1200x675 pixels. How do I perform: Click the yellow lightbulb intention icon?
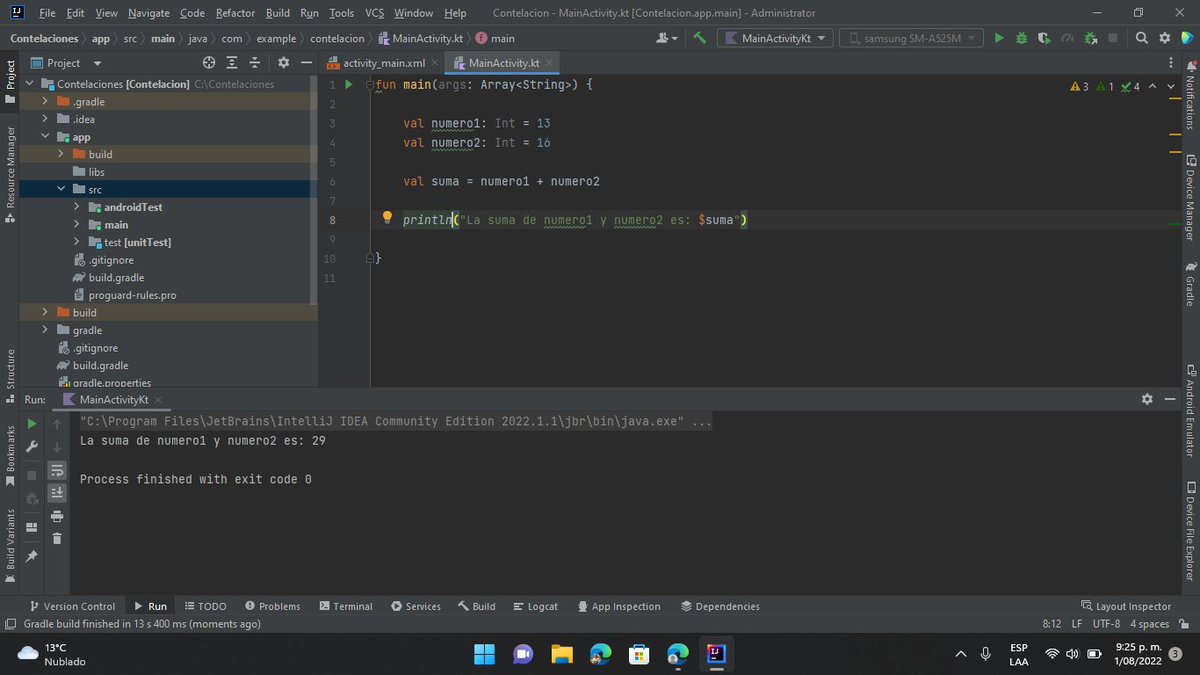[387, 218]
